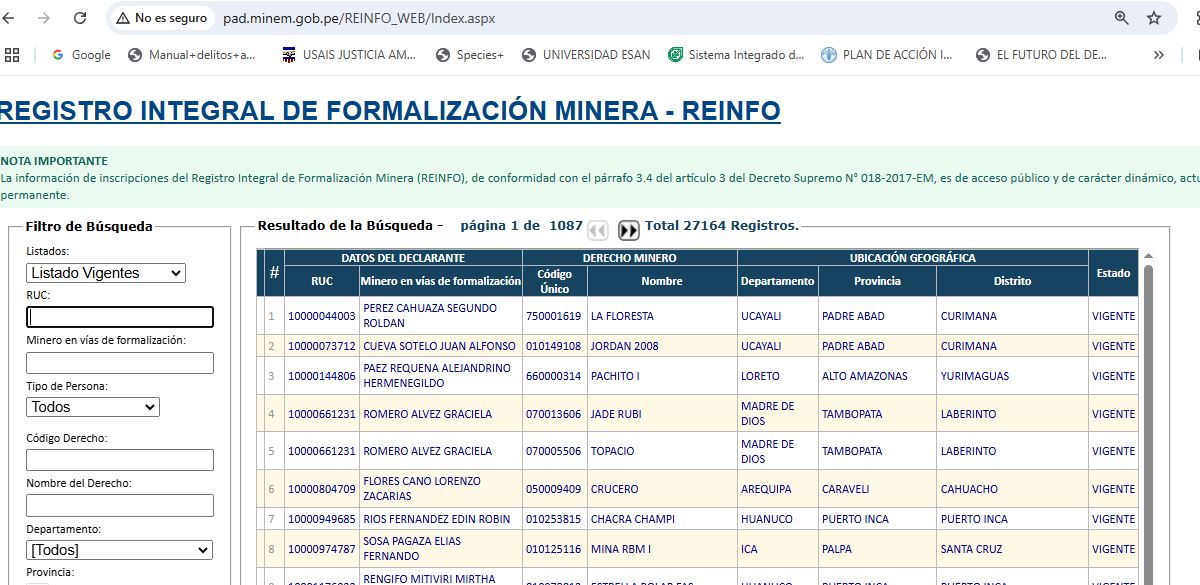Click PACHITO I mining right name
Viewport: 1200px width, 585px height.
coord(615,376)
